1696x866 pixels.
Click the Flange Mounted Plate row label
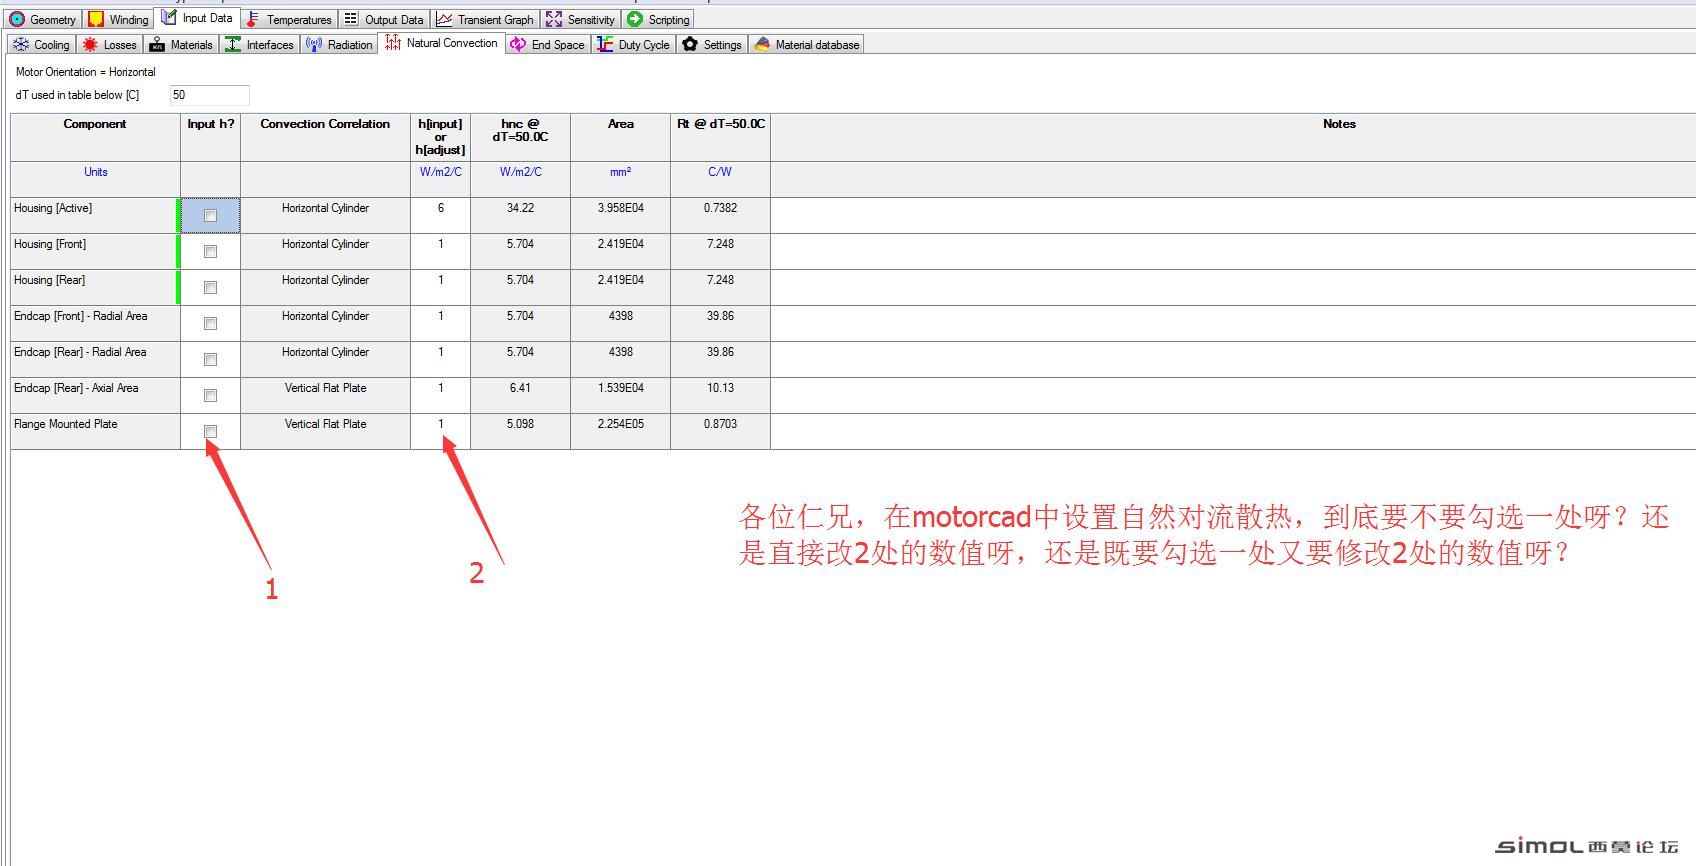[x=66, y=424]
